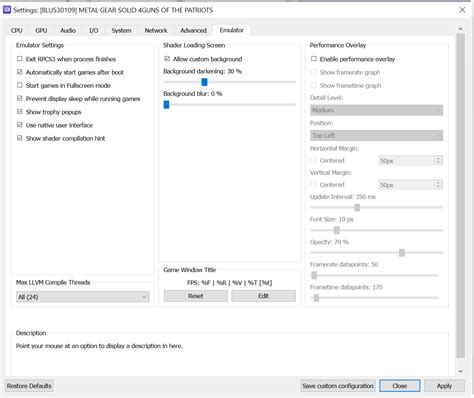Open the System tab
Image resolution: width=474 pixels, height=398 pixels.
click(x=121, y=30)
